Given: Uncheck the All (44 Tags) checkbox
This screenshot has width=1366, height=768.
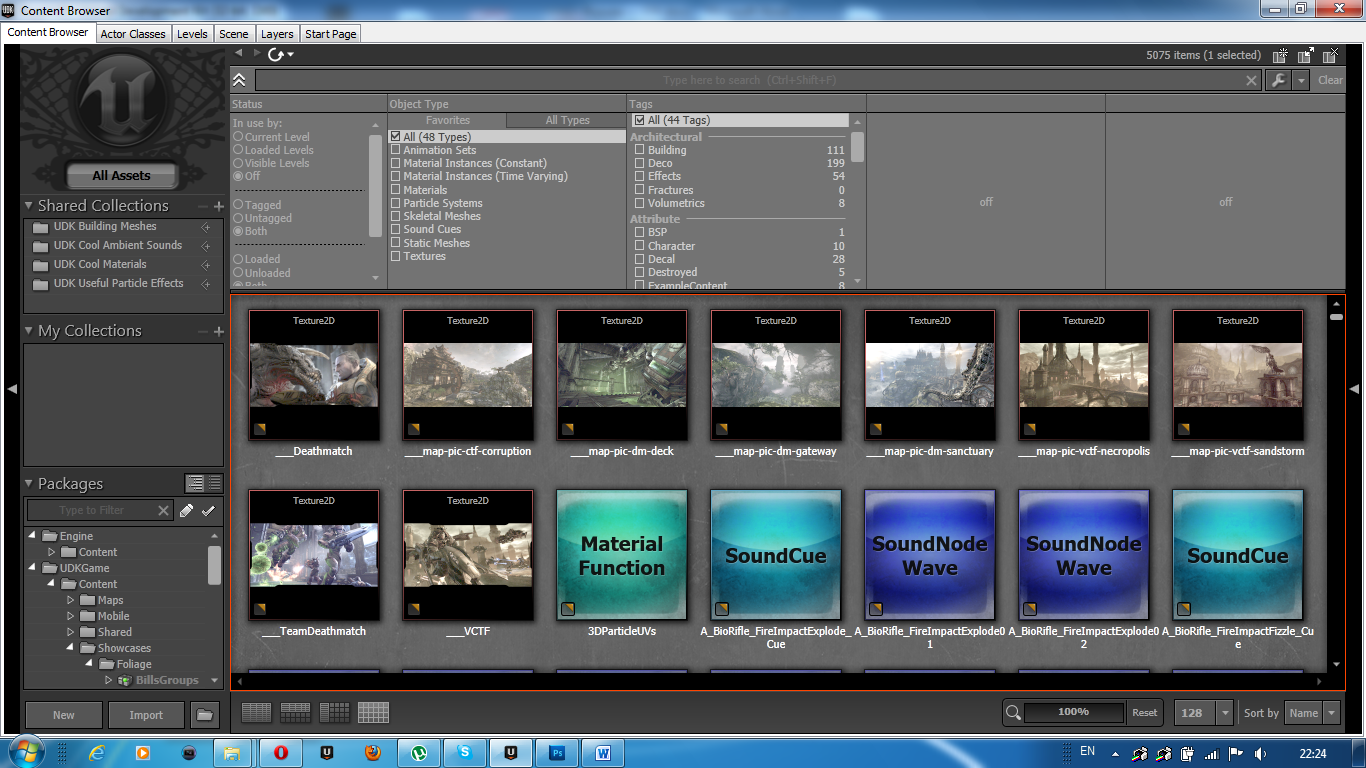Looking at the screenshot, I should click(639, 120).
